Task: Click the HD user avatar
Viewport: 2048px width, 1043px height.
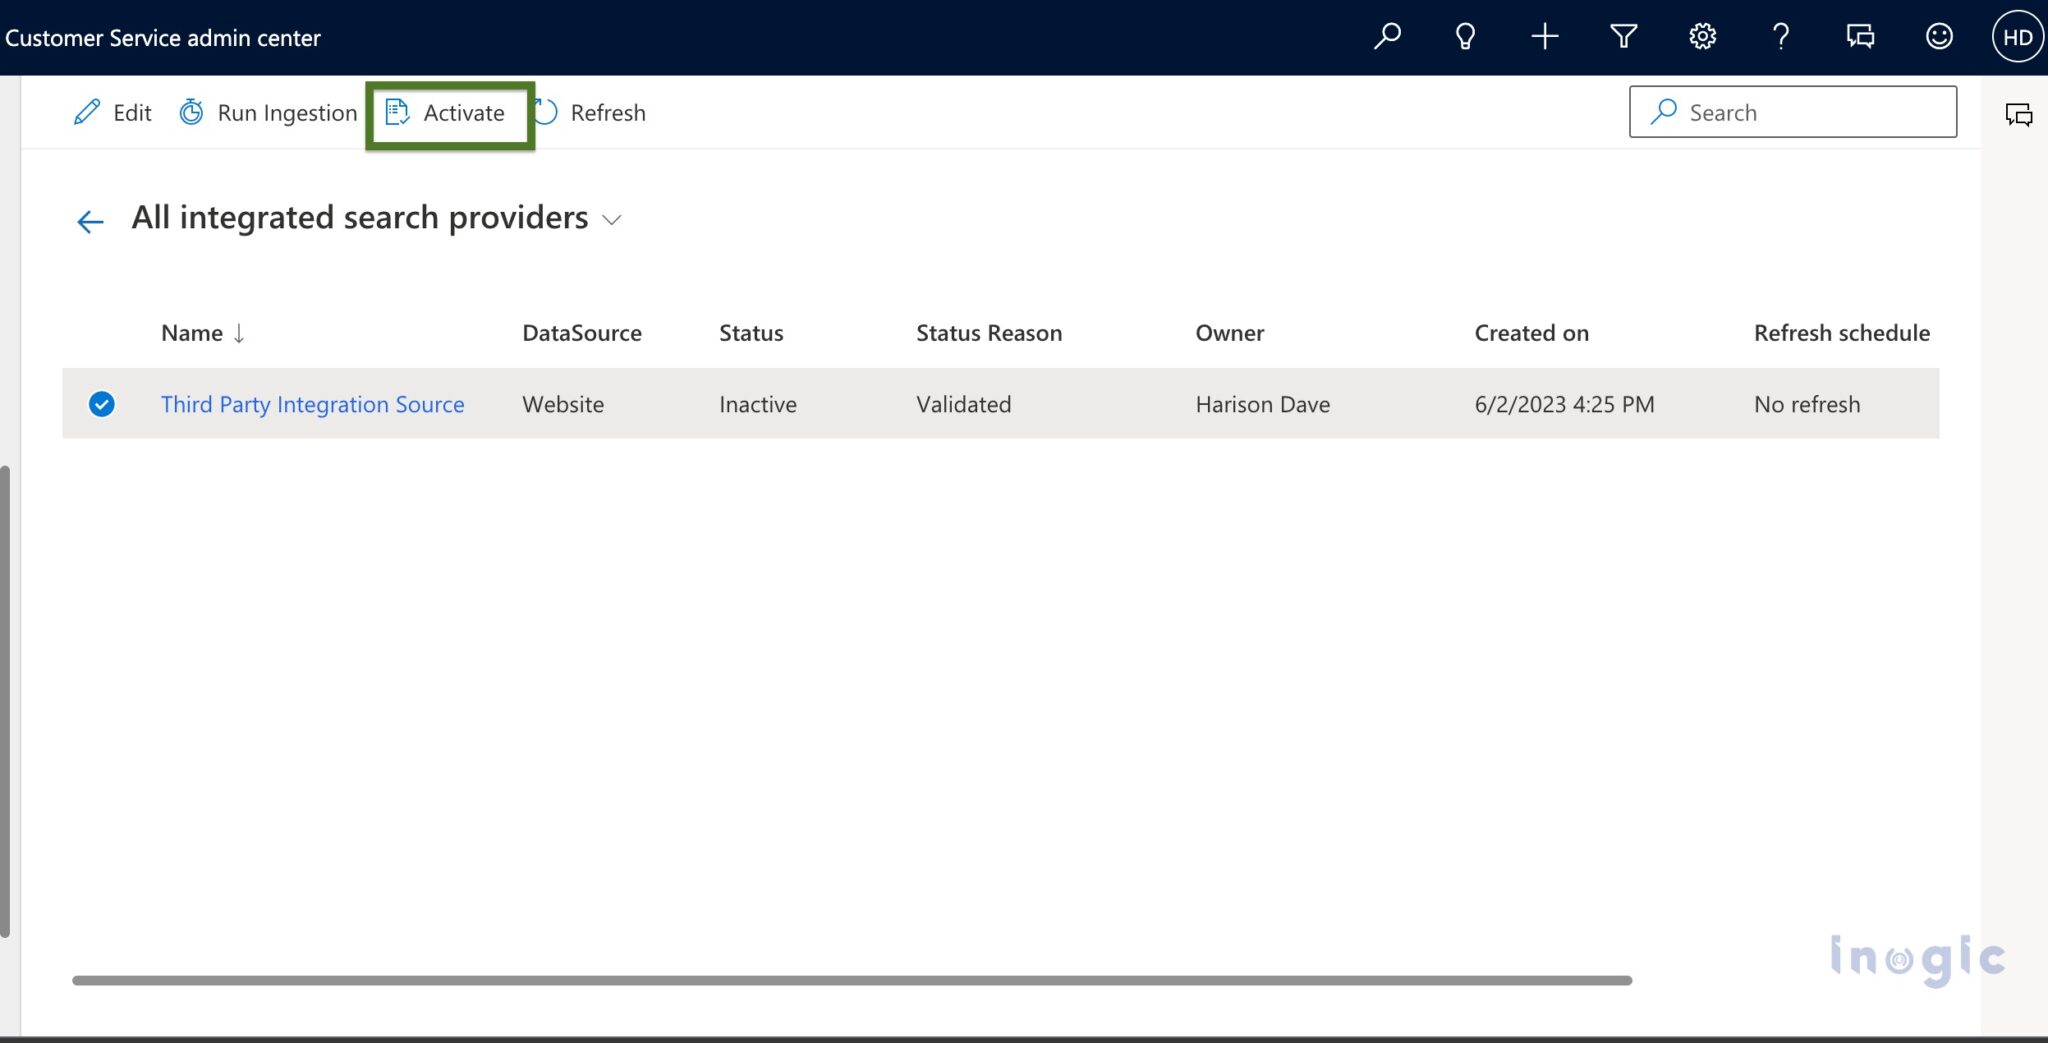Action: point(2016,36)
